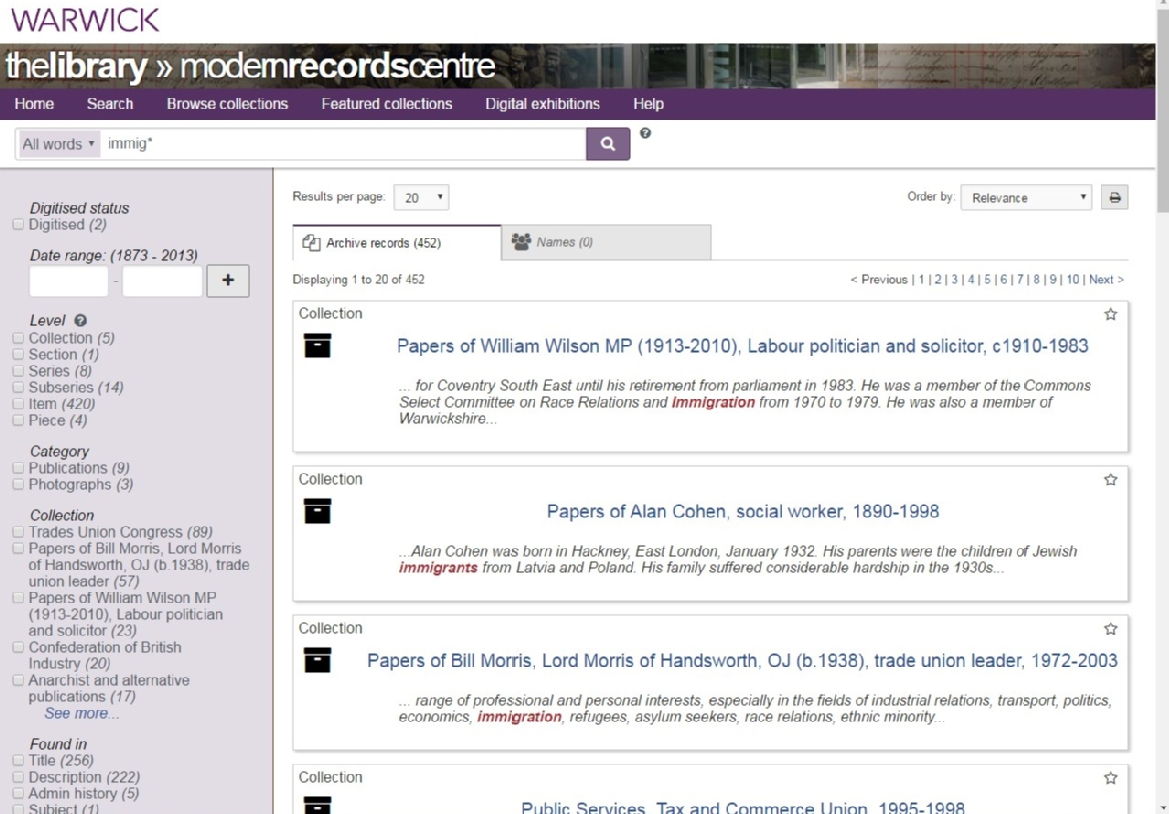This screenshot has width=1169, height=814.
Task: Star the Bill Morris papers record
Action: tap(1110, 629)
